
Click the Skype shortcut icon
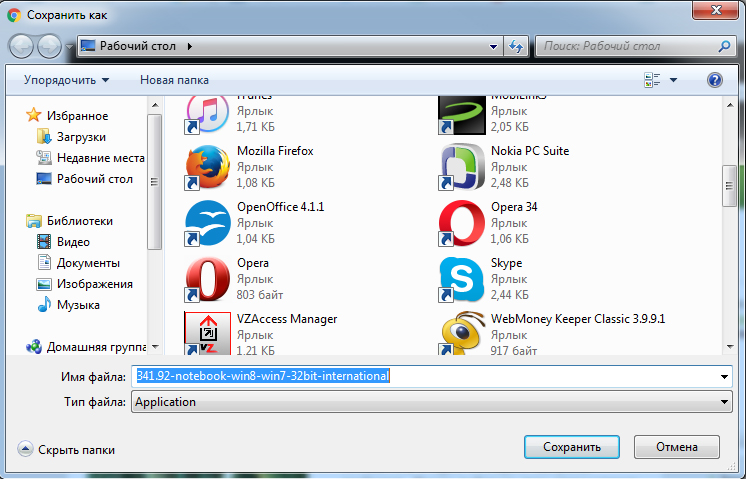tap(463, 278)
